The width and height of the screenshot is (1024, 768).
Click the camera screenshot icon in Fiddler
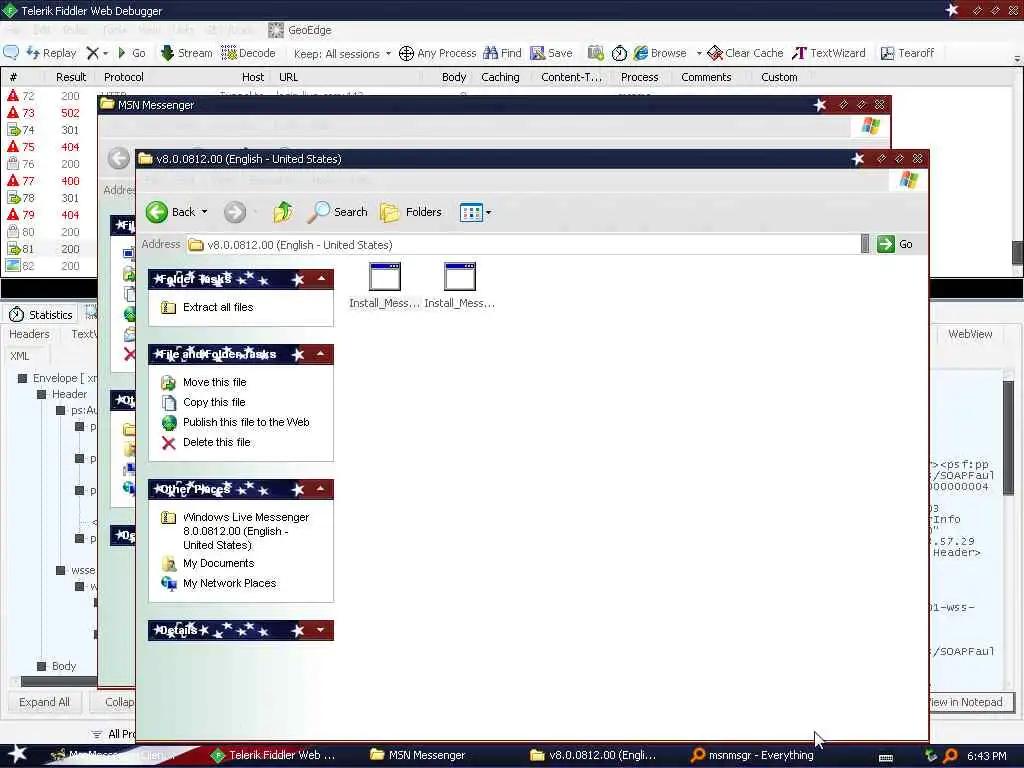click(x=595, y=53)
